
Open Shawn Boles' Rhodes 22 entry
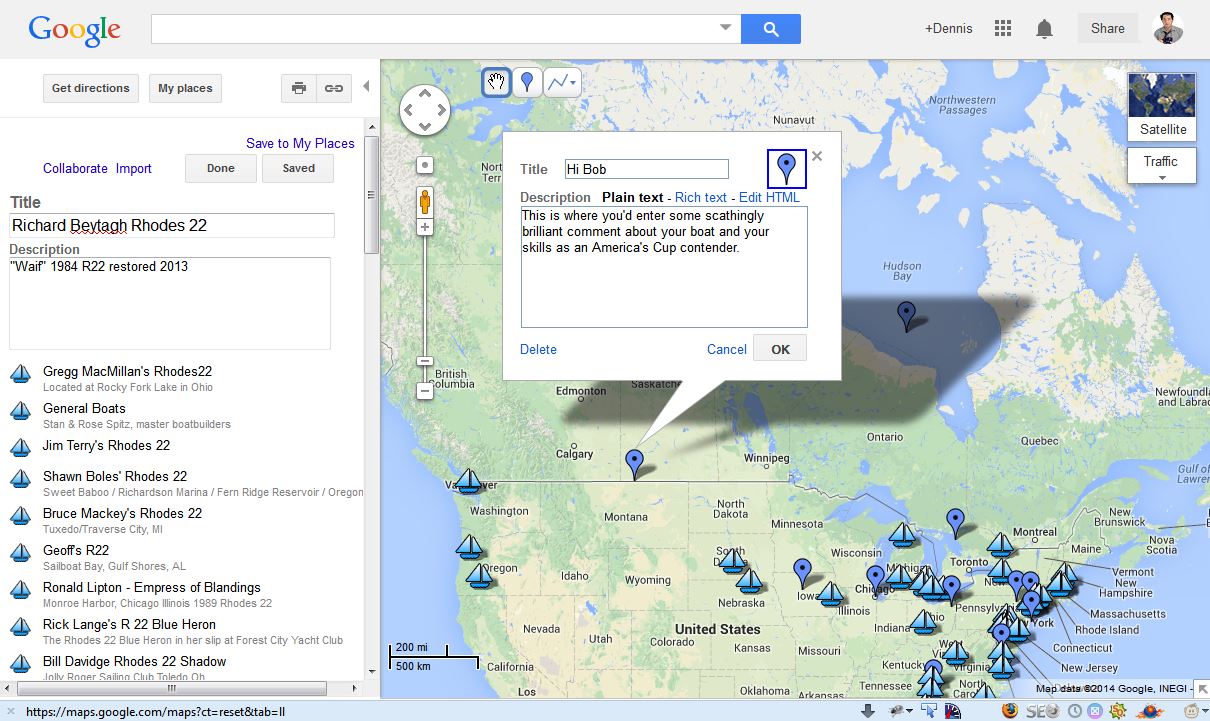coord(115,476)
